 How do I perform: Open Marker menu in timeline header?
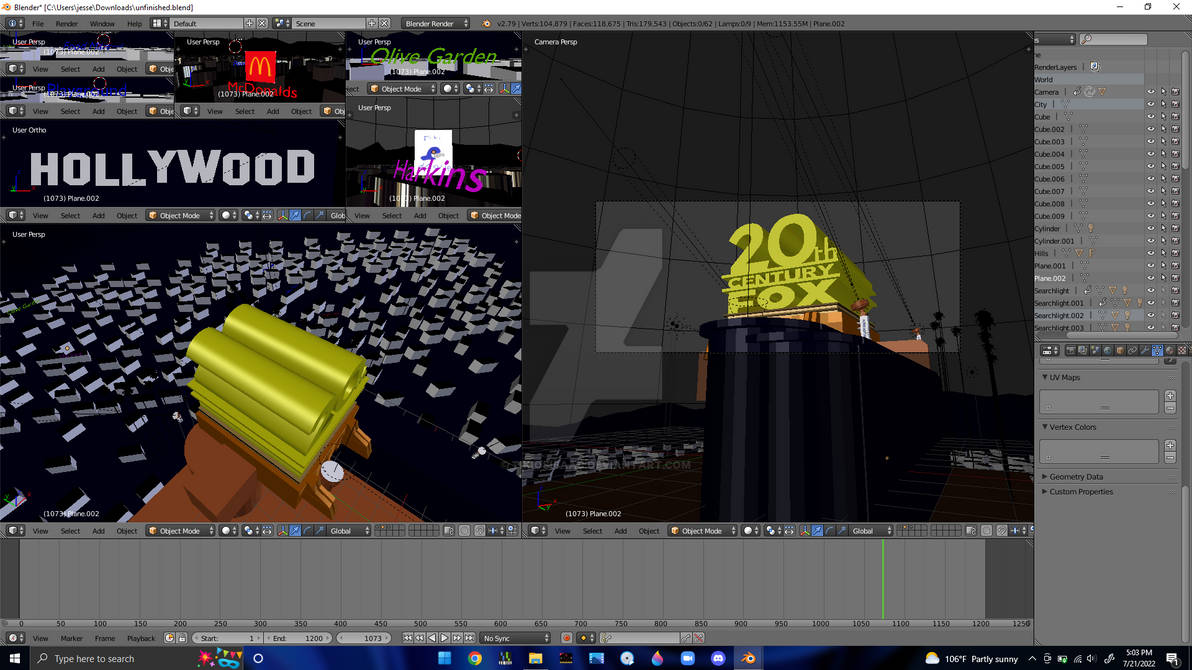tap(71, 638)
